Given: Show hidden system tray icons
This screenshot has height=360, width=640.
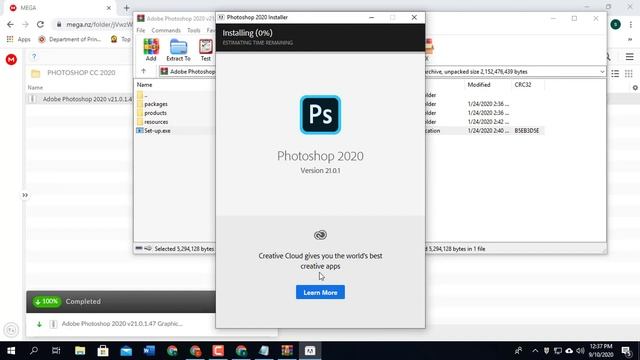Looking at the screenshot, I should pos(535,351).
